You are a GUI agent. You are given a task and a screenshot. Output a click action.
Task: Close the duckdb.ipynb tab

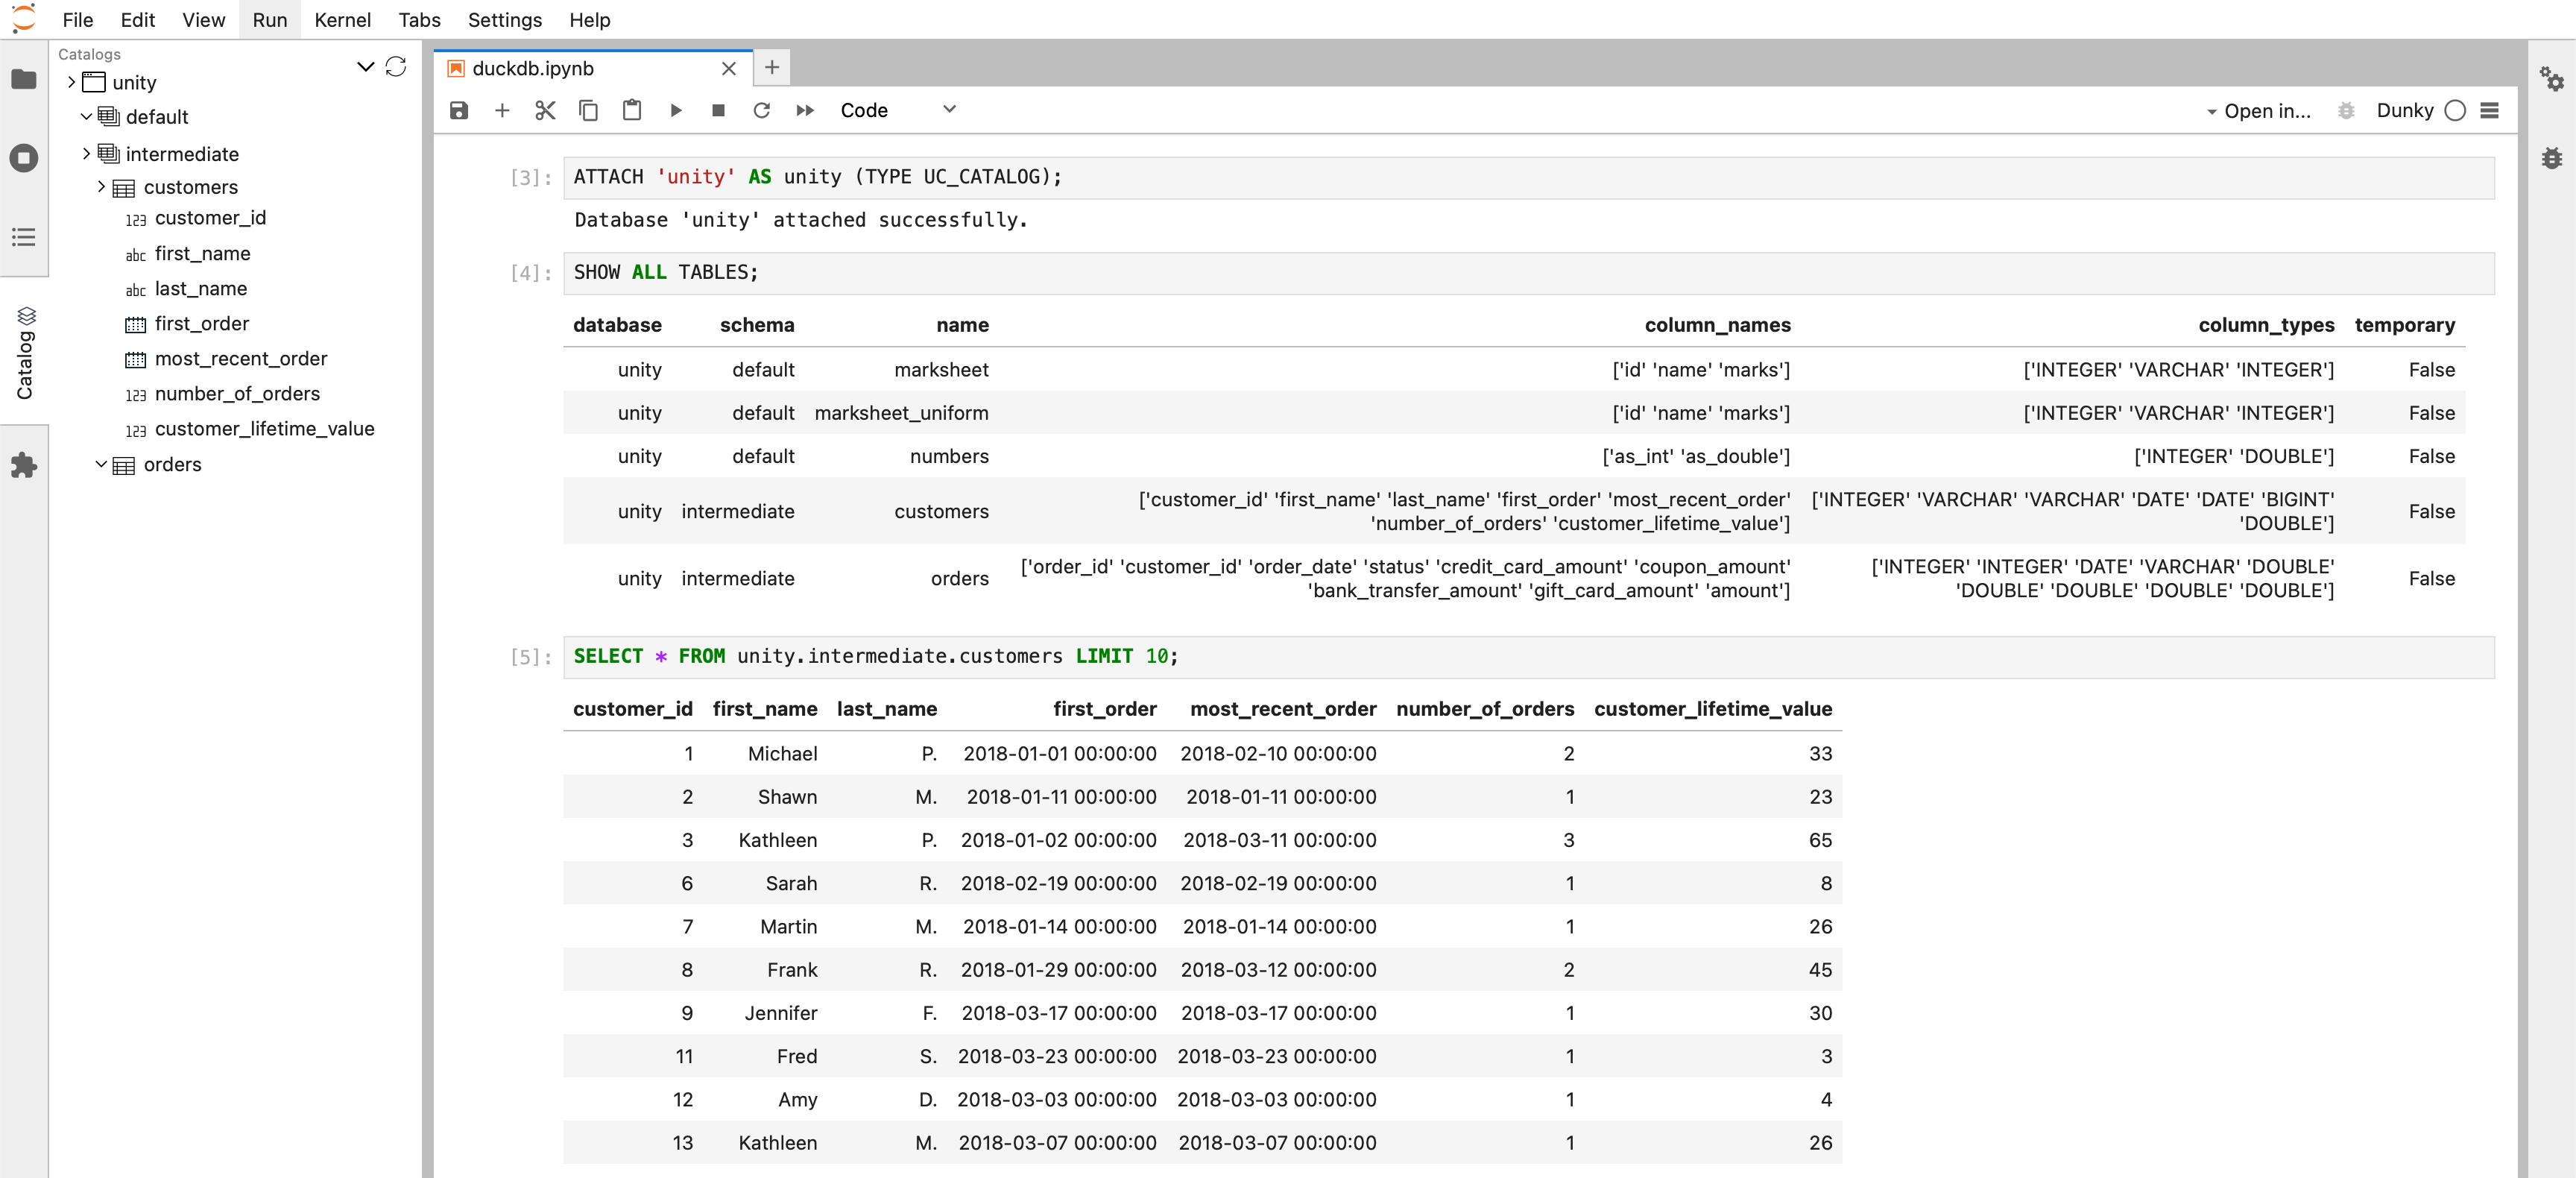tap(729, 68)
